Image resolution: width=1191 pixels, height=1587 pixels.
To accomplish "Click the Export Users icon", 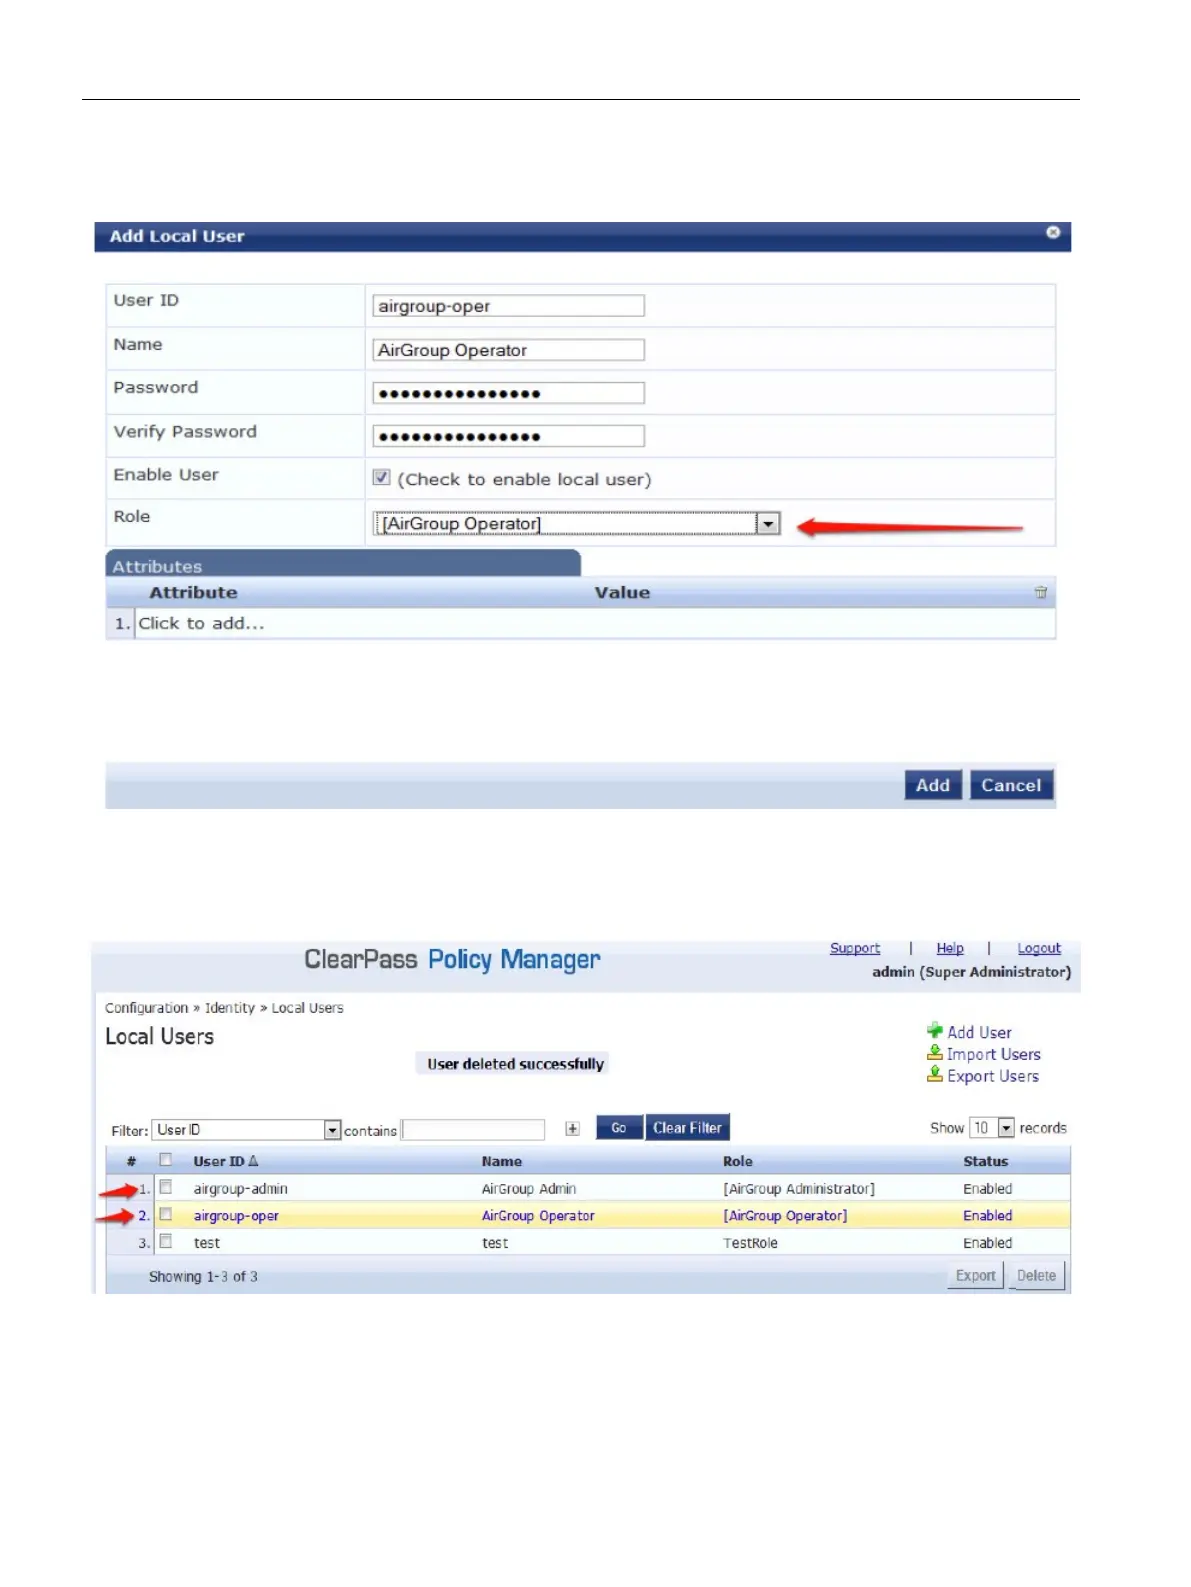I will pyautogui.click(x=935, y=1075).
